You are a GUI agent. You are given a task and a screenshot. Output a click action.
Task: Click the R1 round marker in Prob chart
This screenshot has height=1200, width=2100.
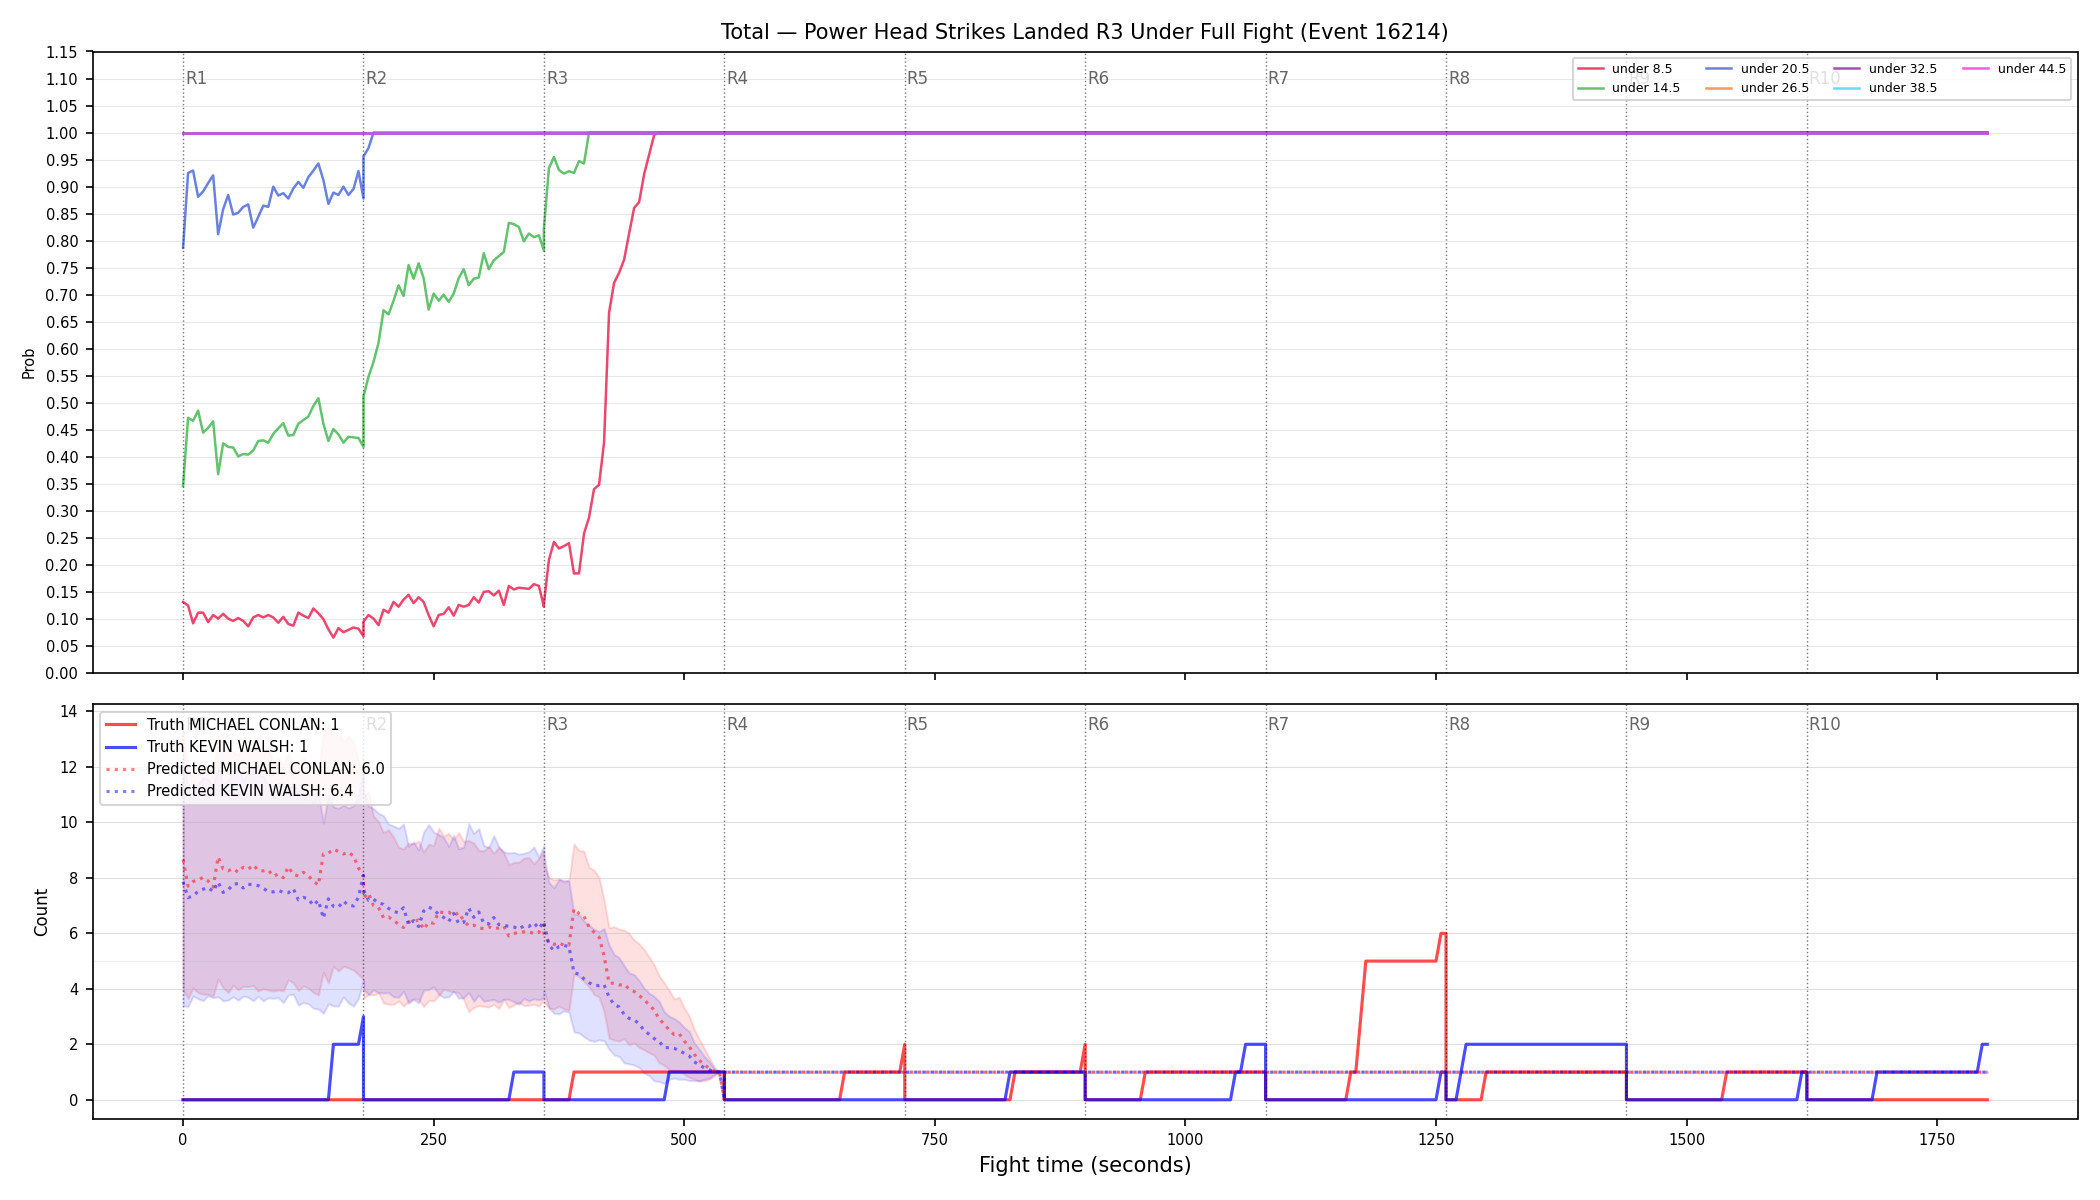pos(196,78)
